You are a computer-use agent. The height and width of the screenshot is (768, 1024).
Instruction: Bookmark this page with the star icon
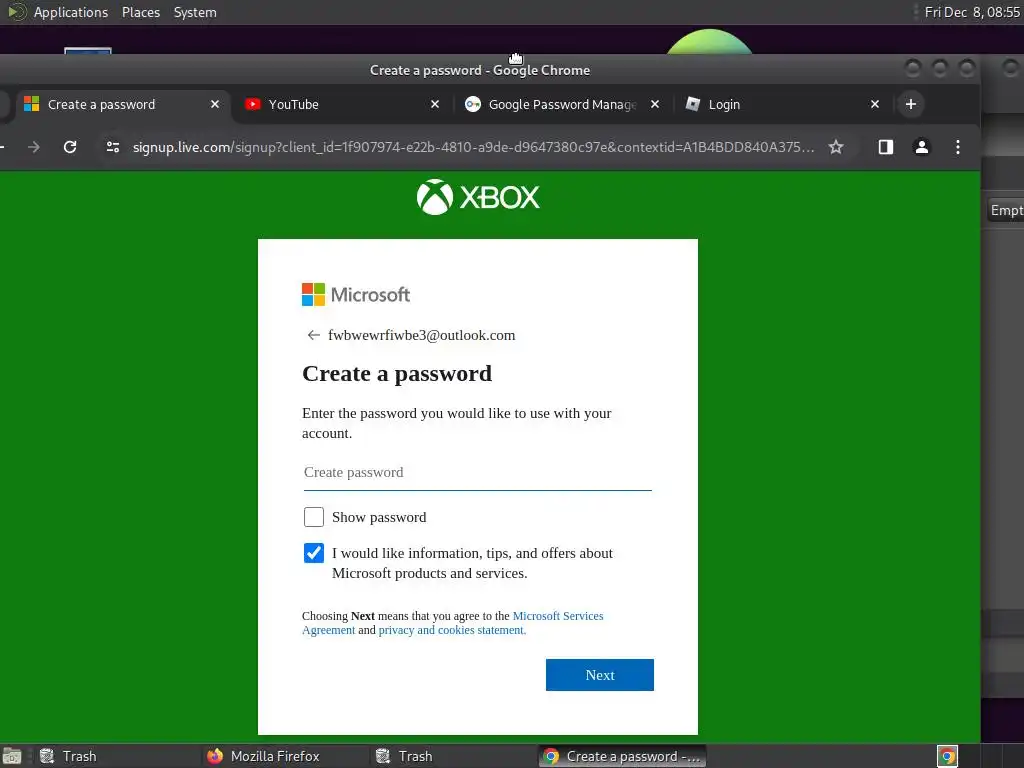(835, 147)
